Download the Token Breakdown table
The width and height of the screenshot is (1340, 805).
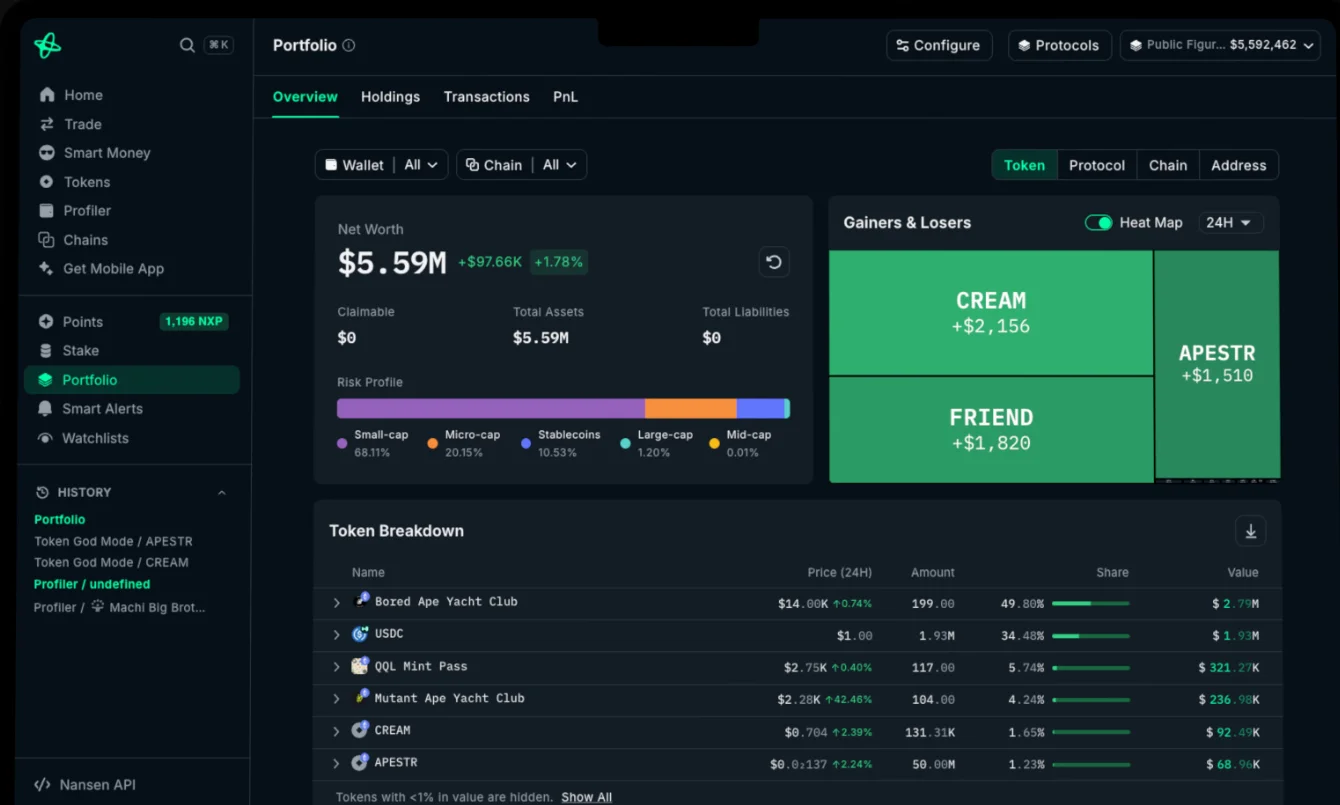1250,531
